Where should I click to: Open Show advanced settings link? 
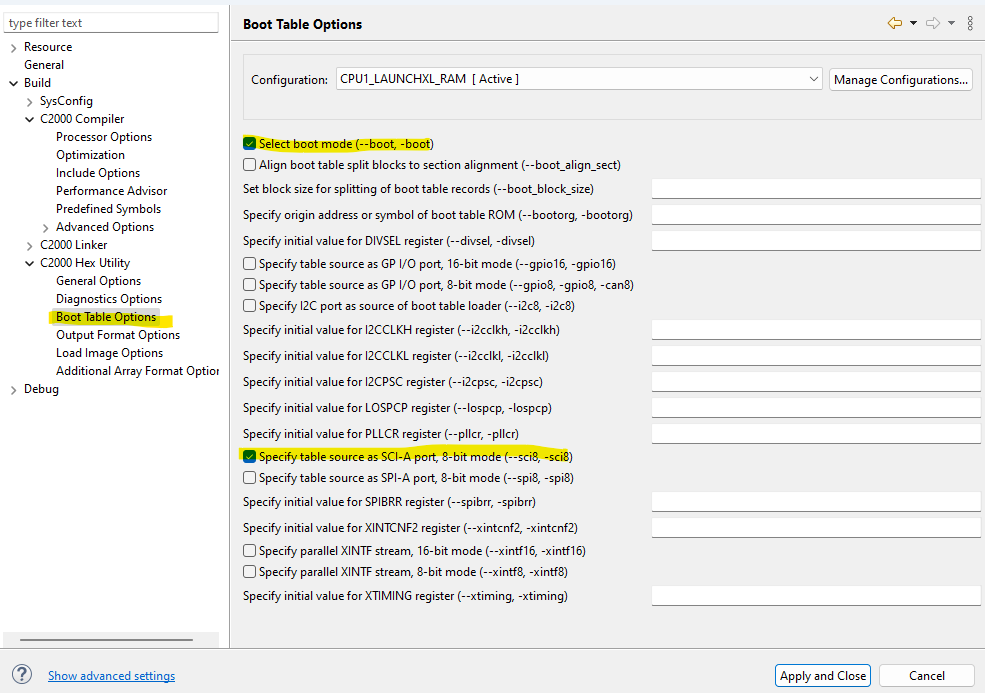[111, 676]
